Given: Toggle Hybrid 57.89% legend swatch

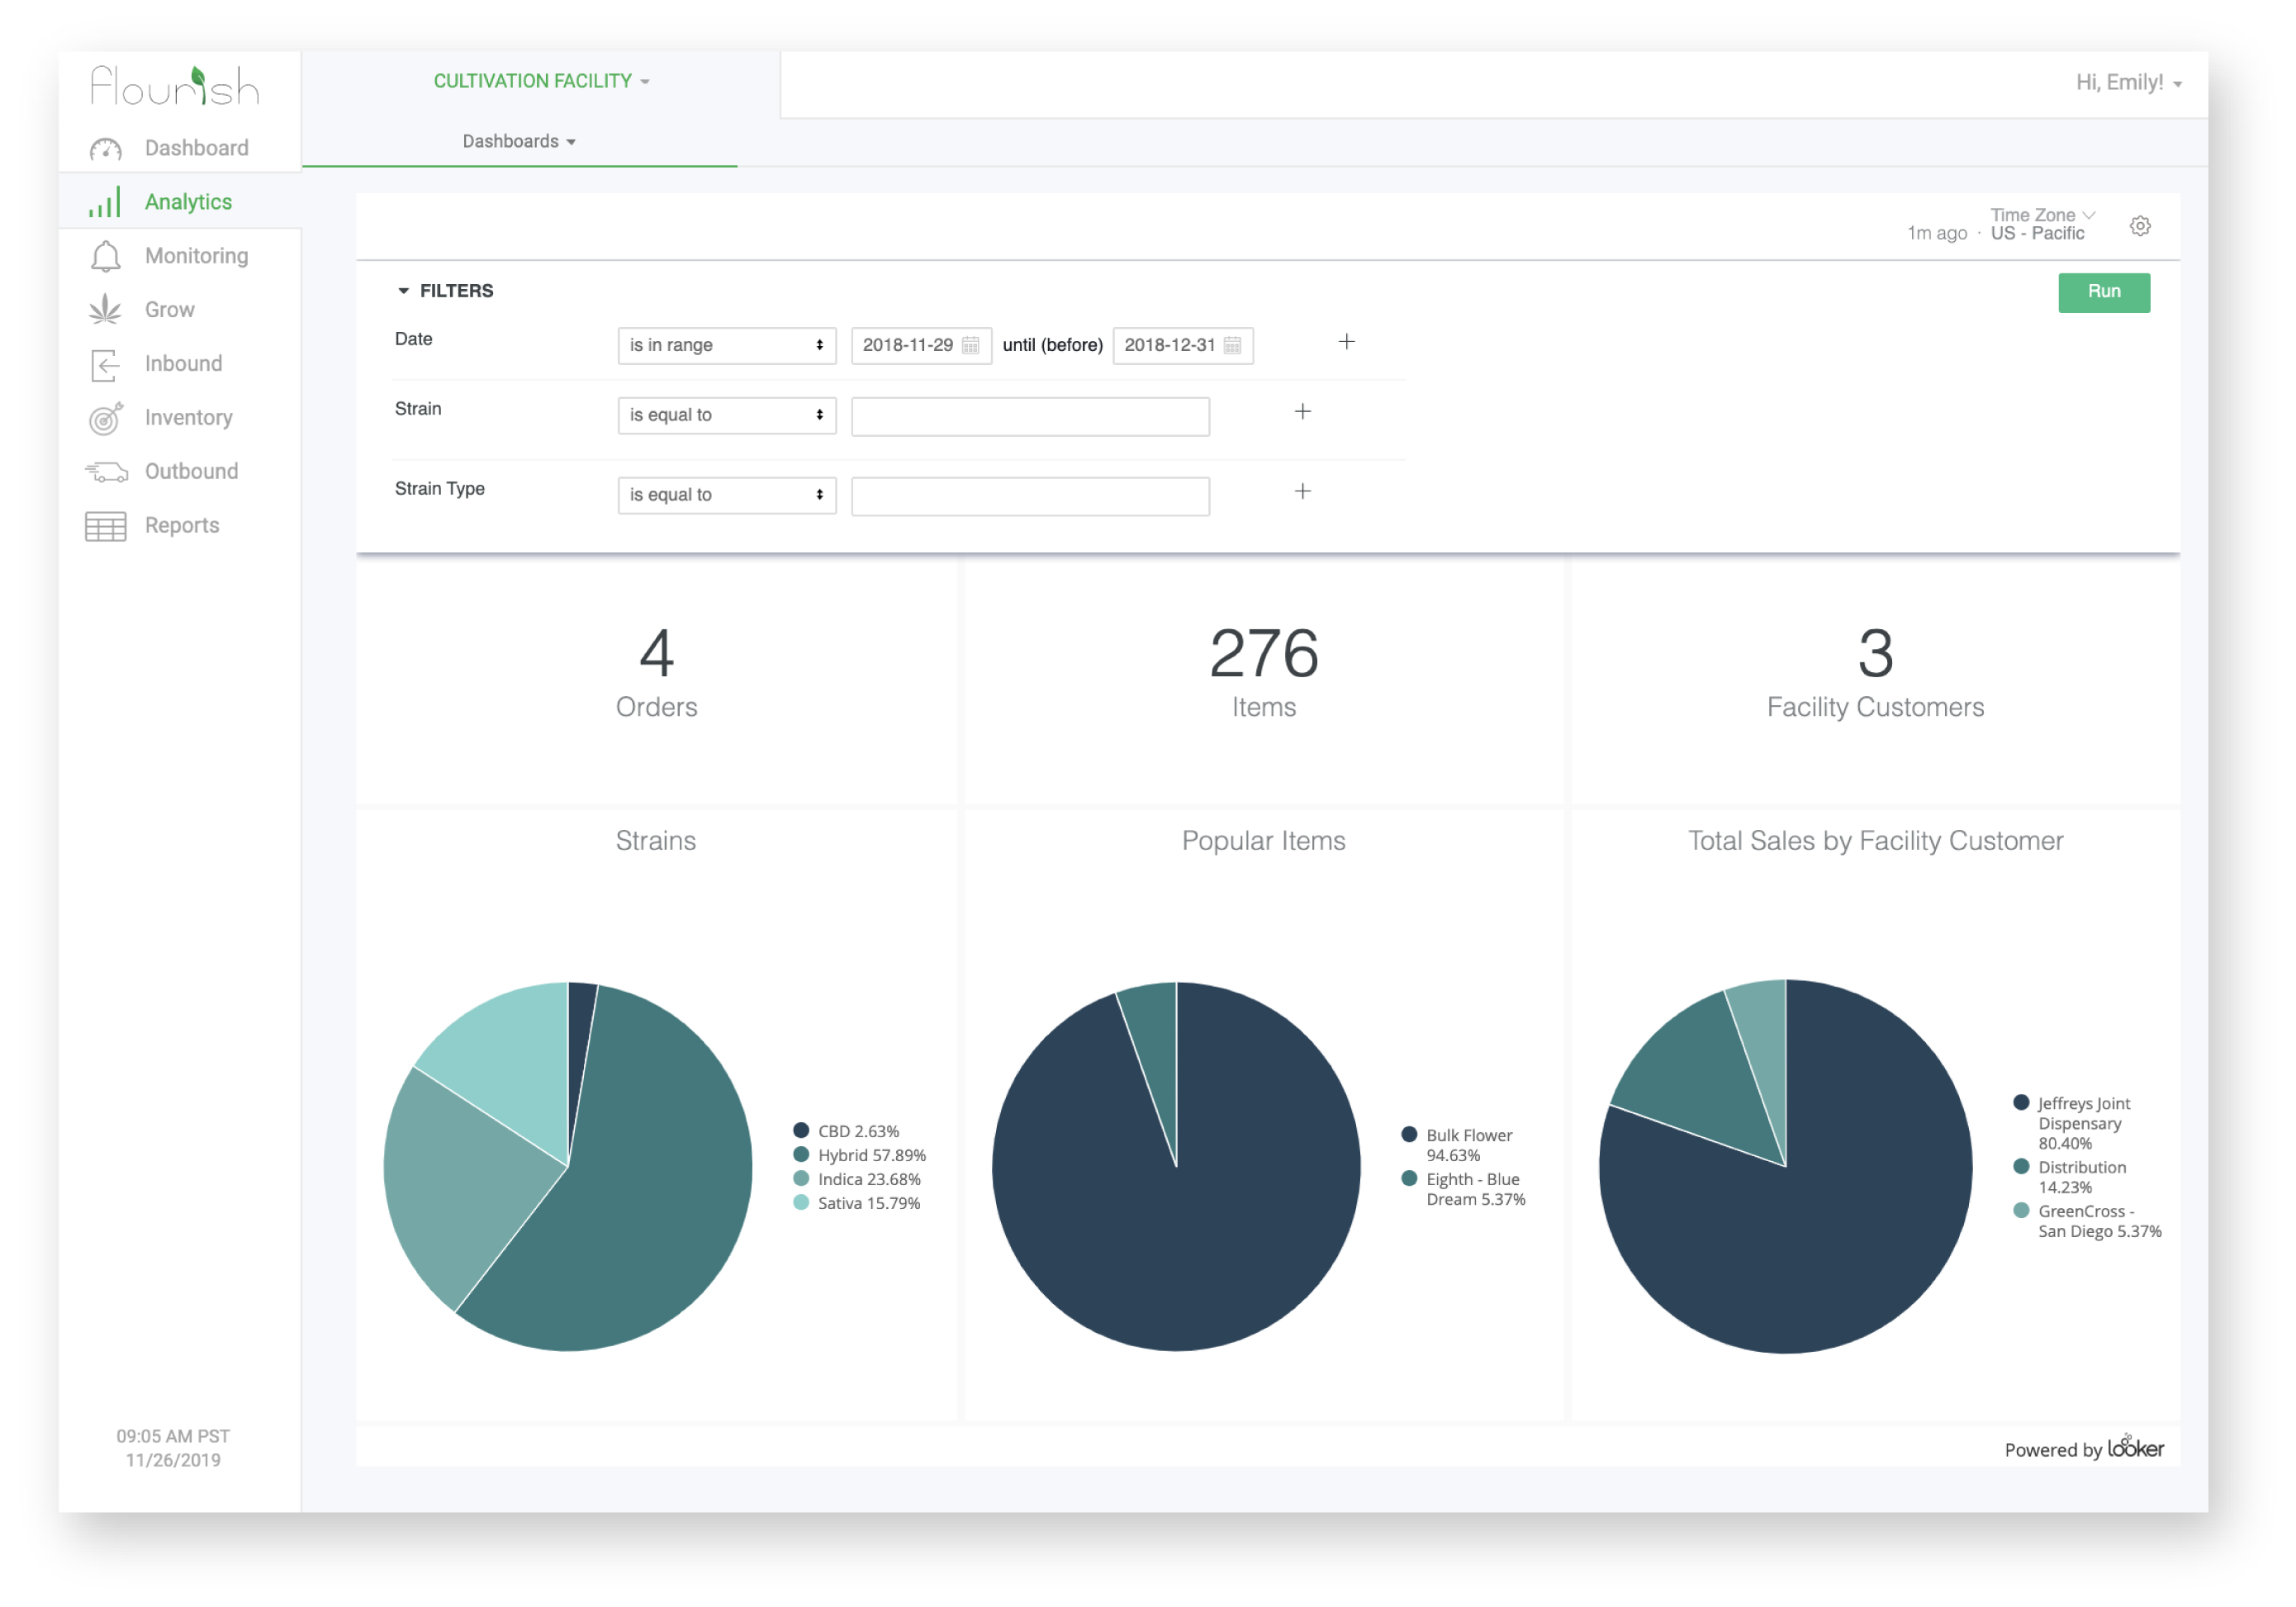Looking at the screenshot, I should (800, 1154).
